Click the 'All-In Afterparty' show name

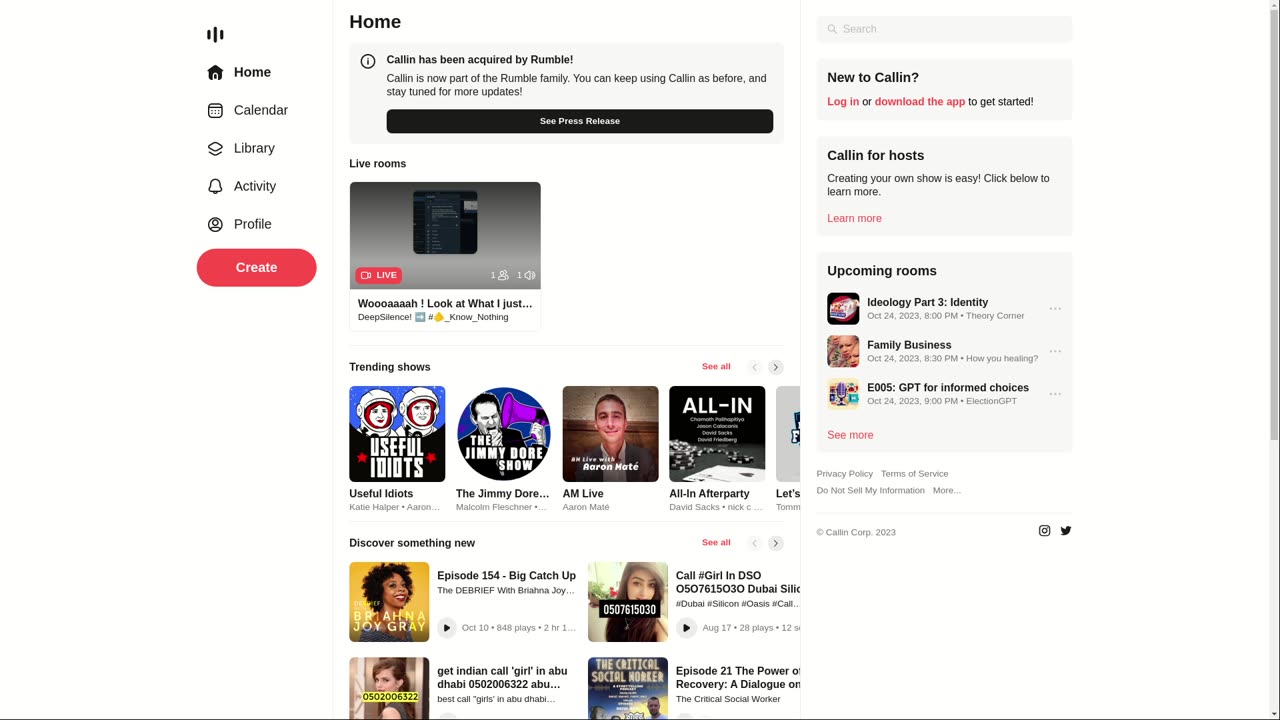point(709,494)
